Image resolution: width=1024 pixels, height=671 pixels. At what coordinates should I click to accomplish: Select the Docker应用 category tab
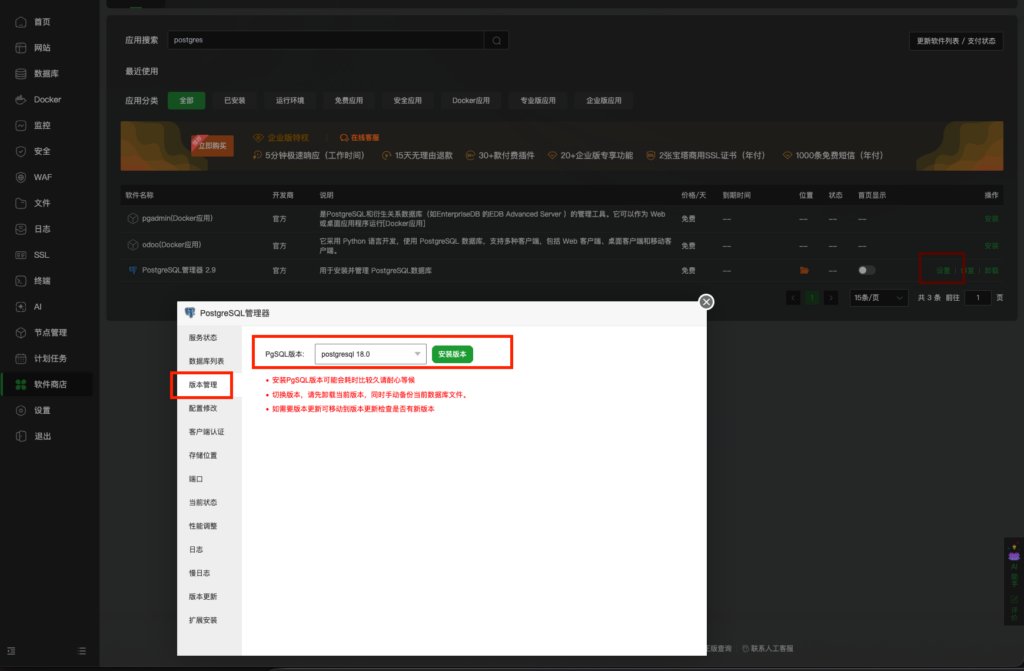click(471, 101)
